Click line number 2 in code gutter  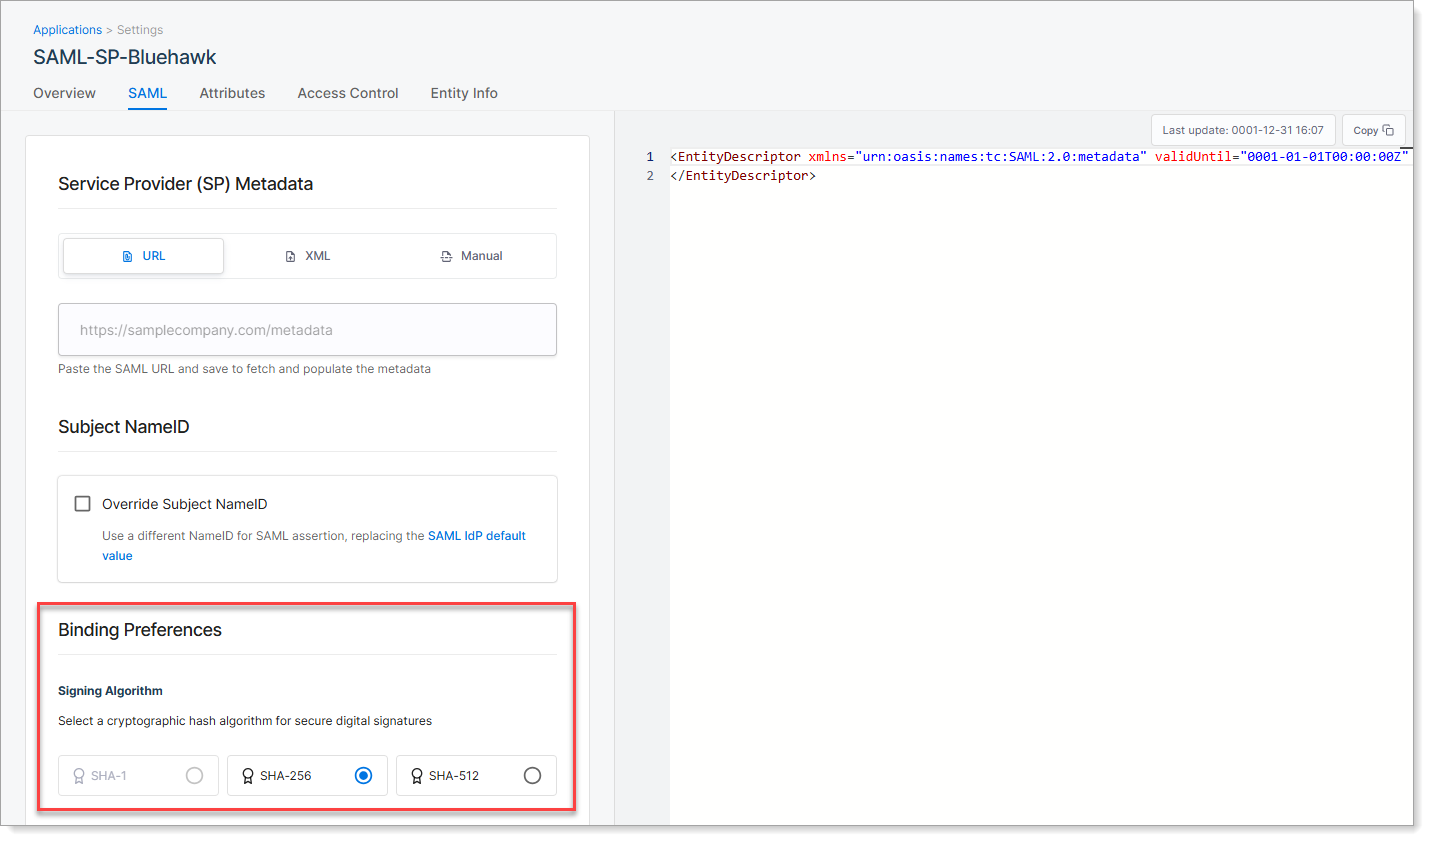click(650, 176)
